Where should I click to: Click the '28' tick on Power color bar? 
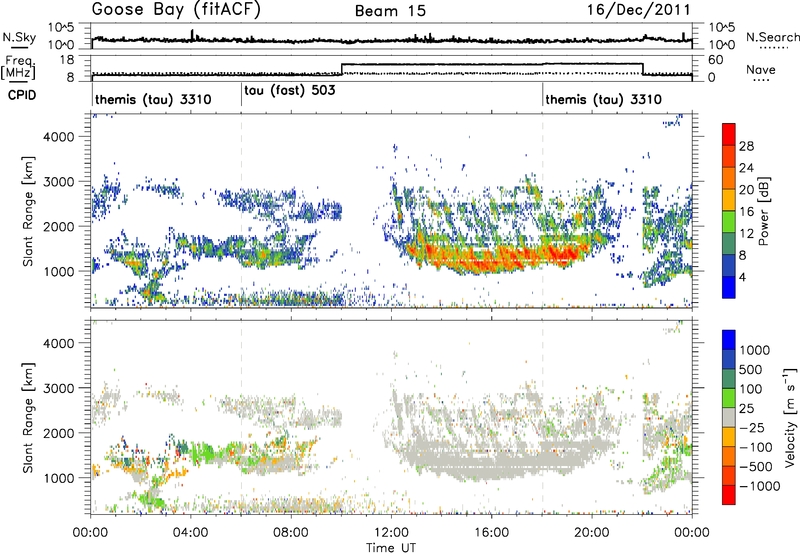[746, 146]
